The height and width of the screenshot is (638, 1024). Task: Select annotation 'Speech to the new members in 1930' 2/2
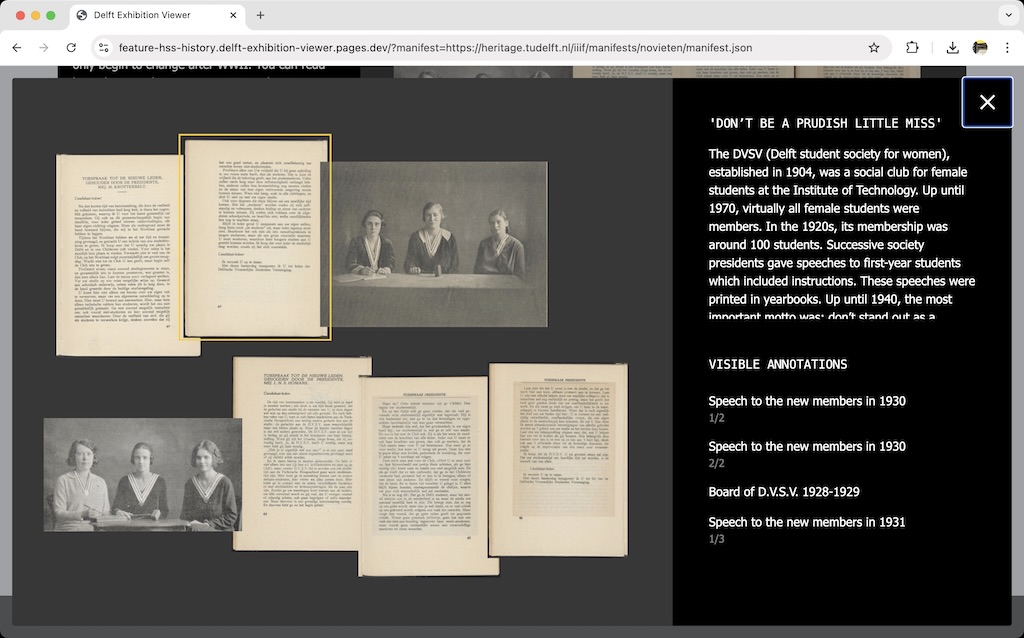pos(807,454)
